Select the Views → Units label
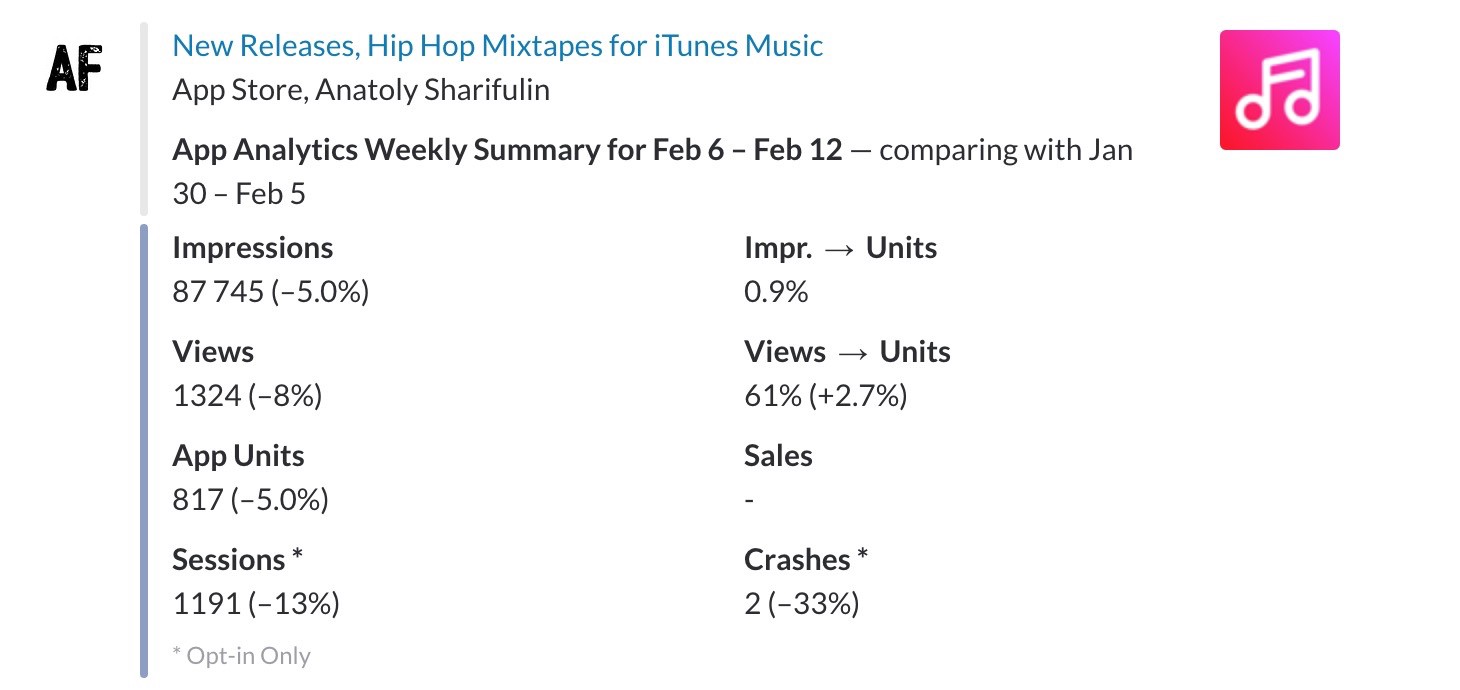 point(847,352)
